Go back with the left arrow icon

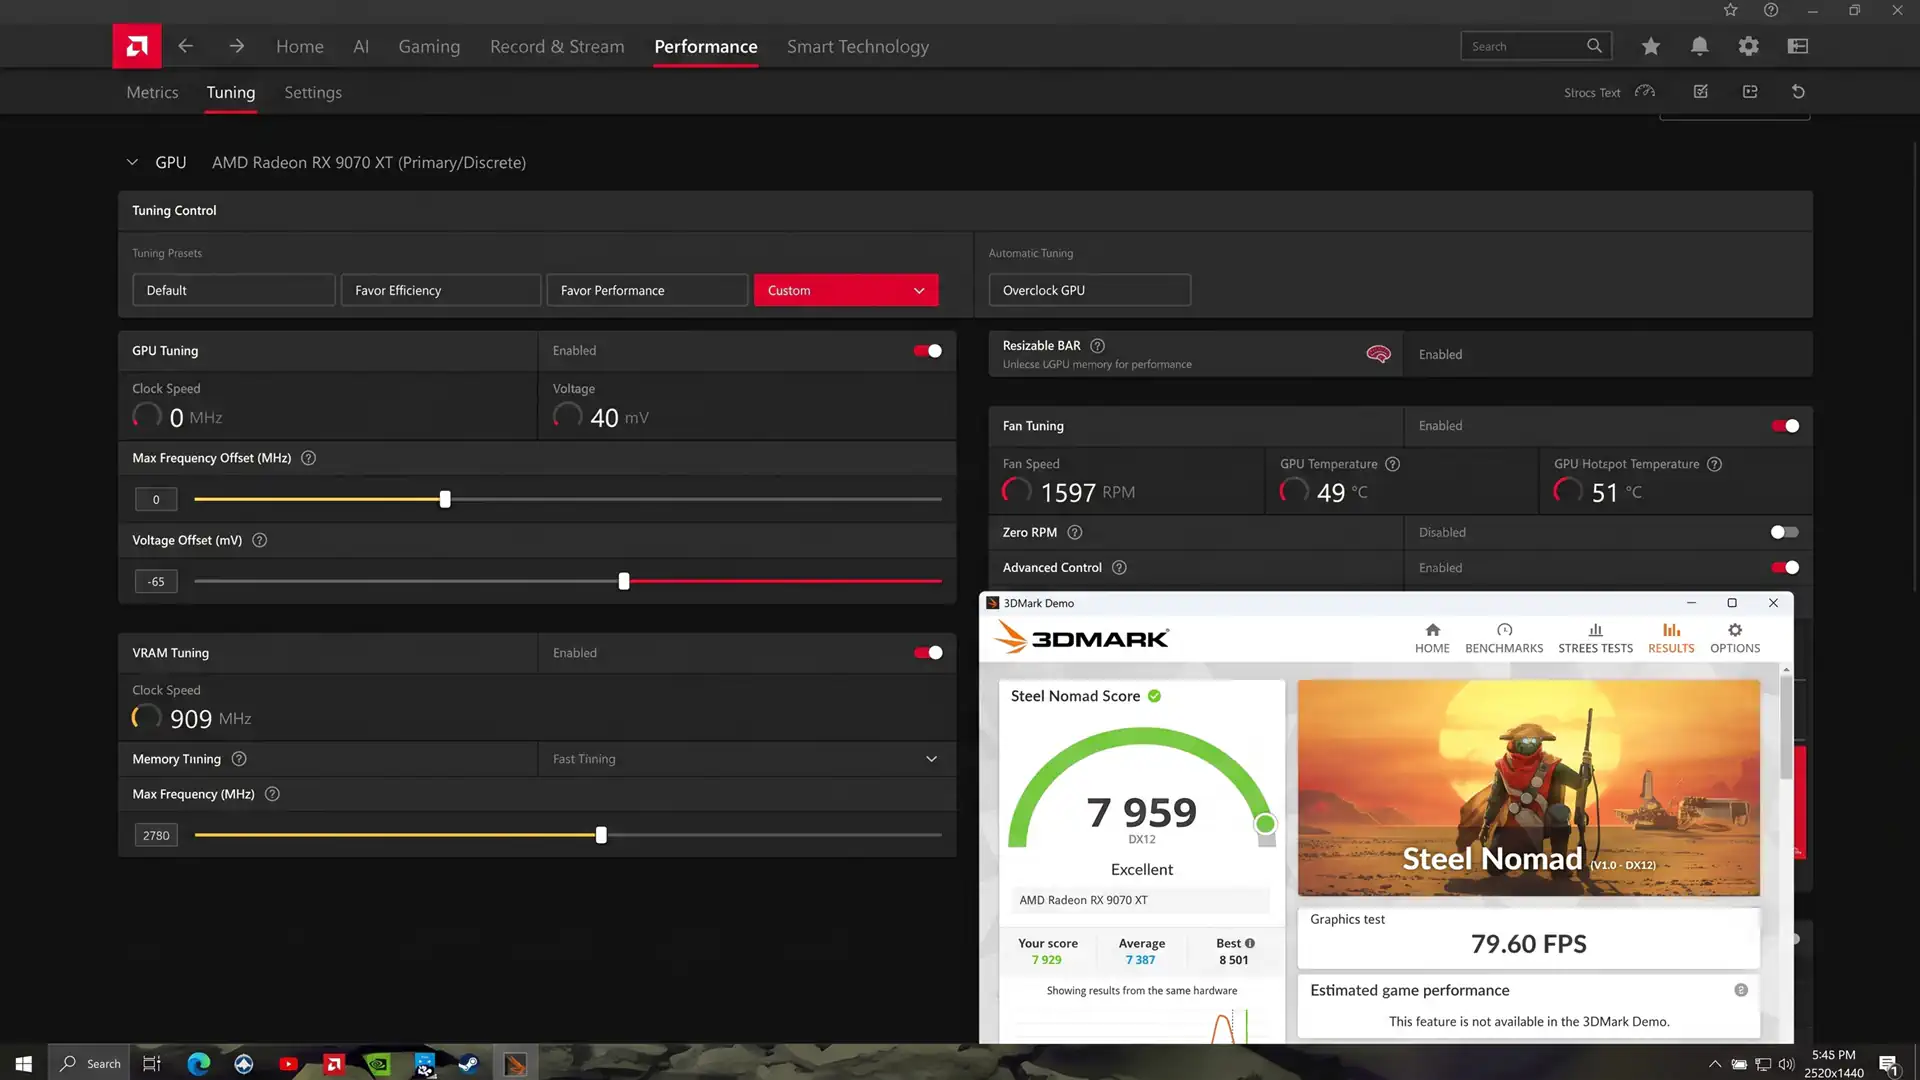tap(186, 46)
